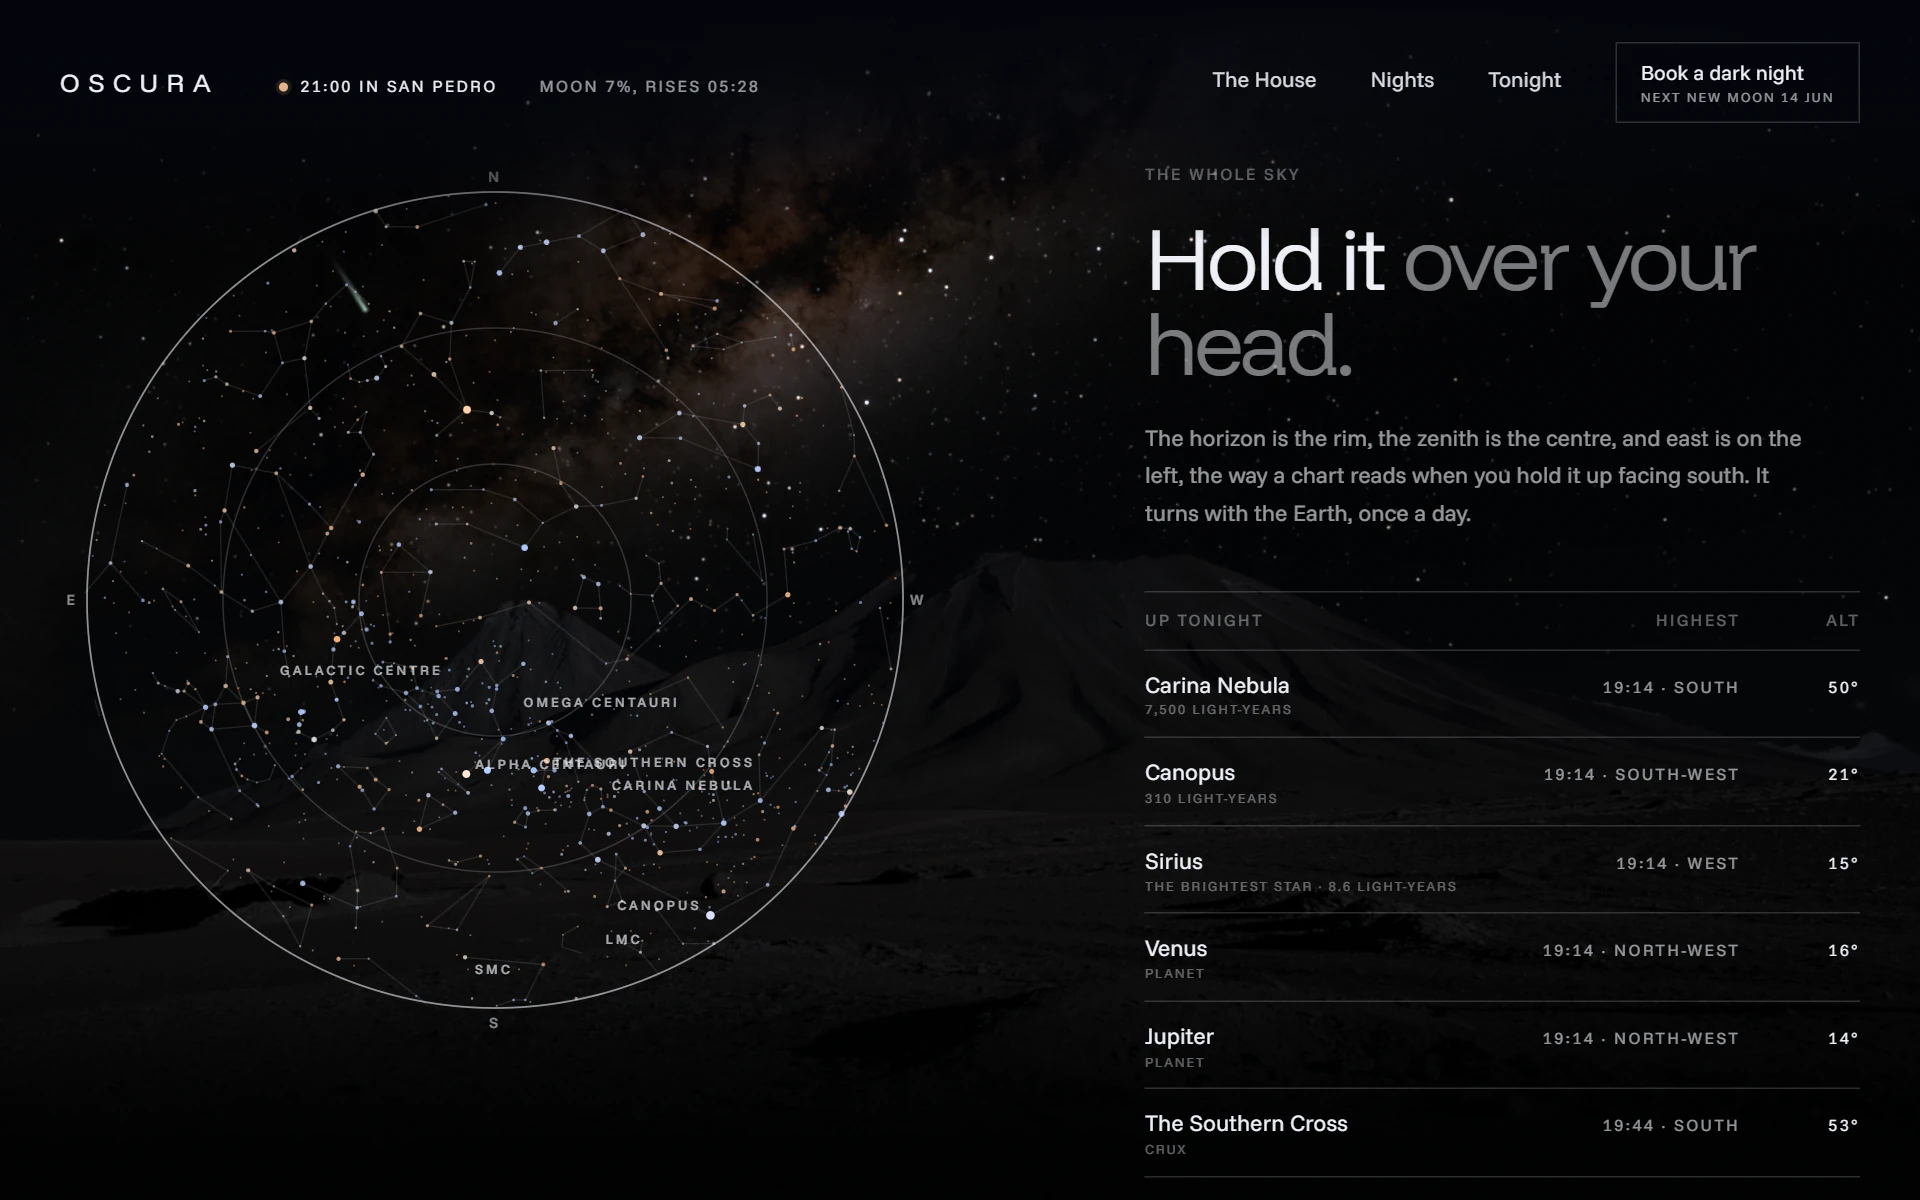Click the LMC label on chart
This screenshot has width=1920, height=1200.
(x=623, y=939)
